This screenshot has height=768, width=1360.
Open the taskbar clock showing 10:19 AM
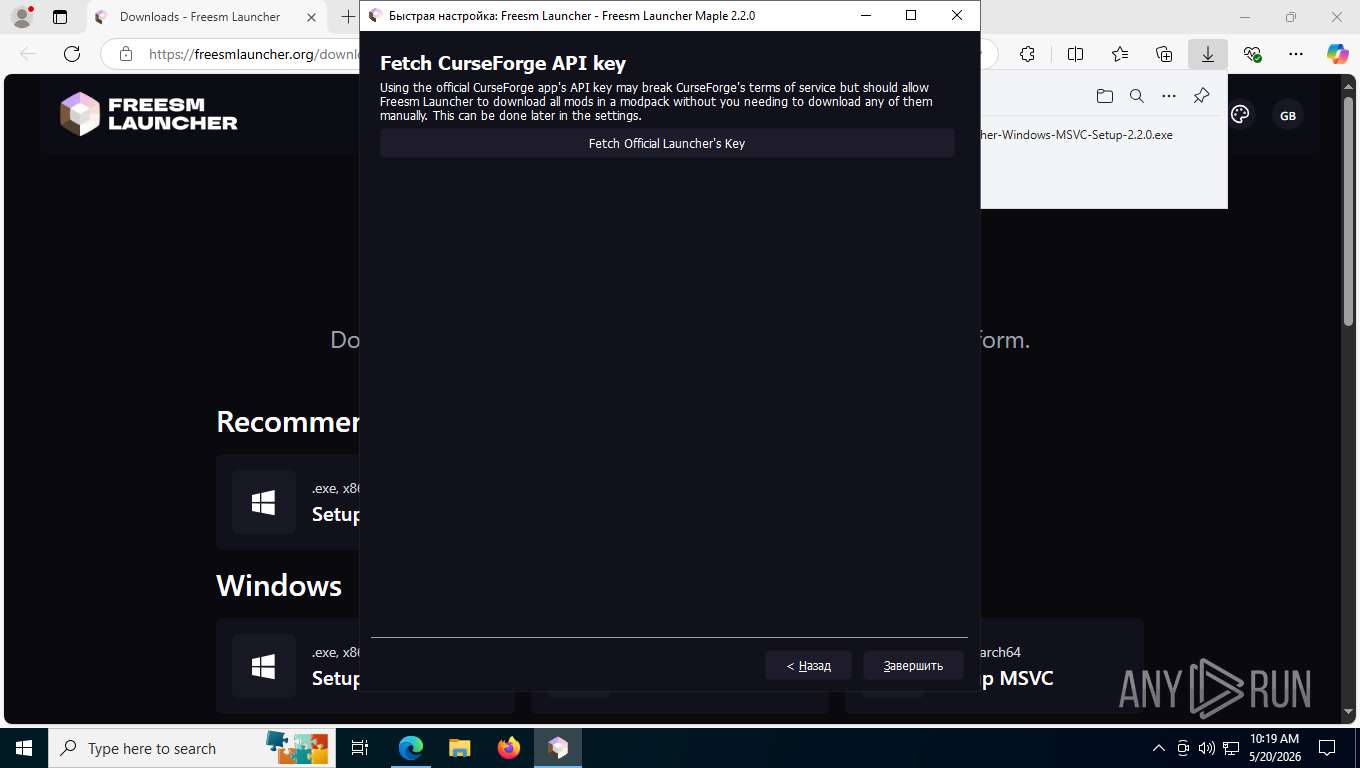coord(1274,748)
